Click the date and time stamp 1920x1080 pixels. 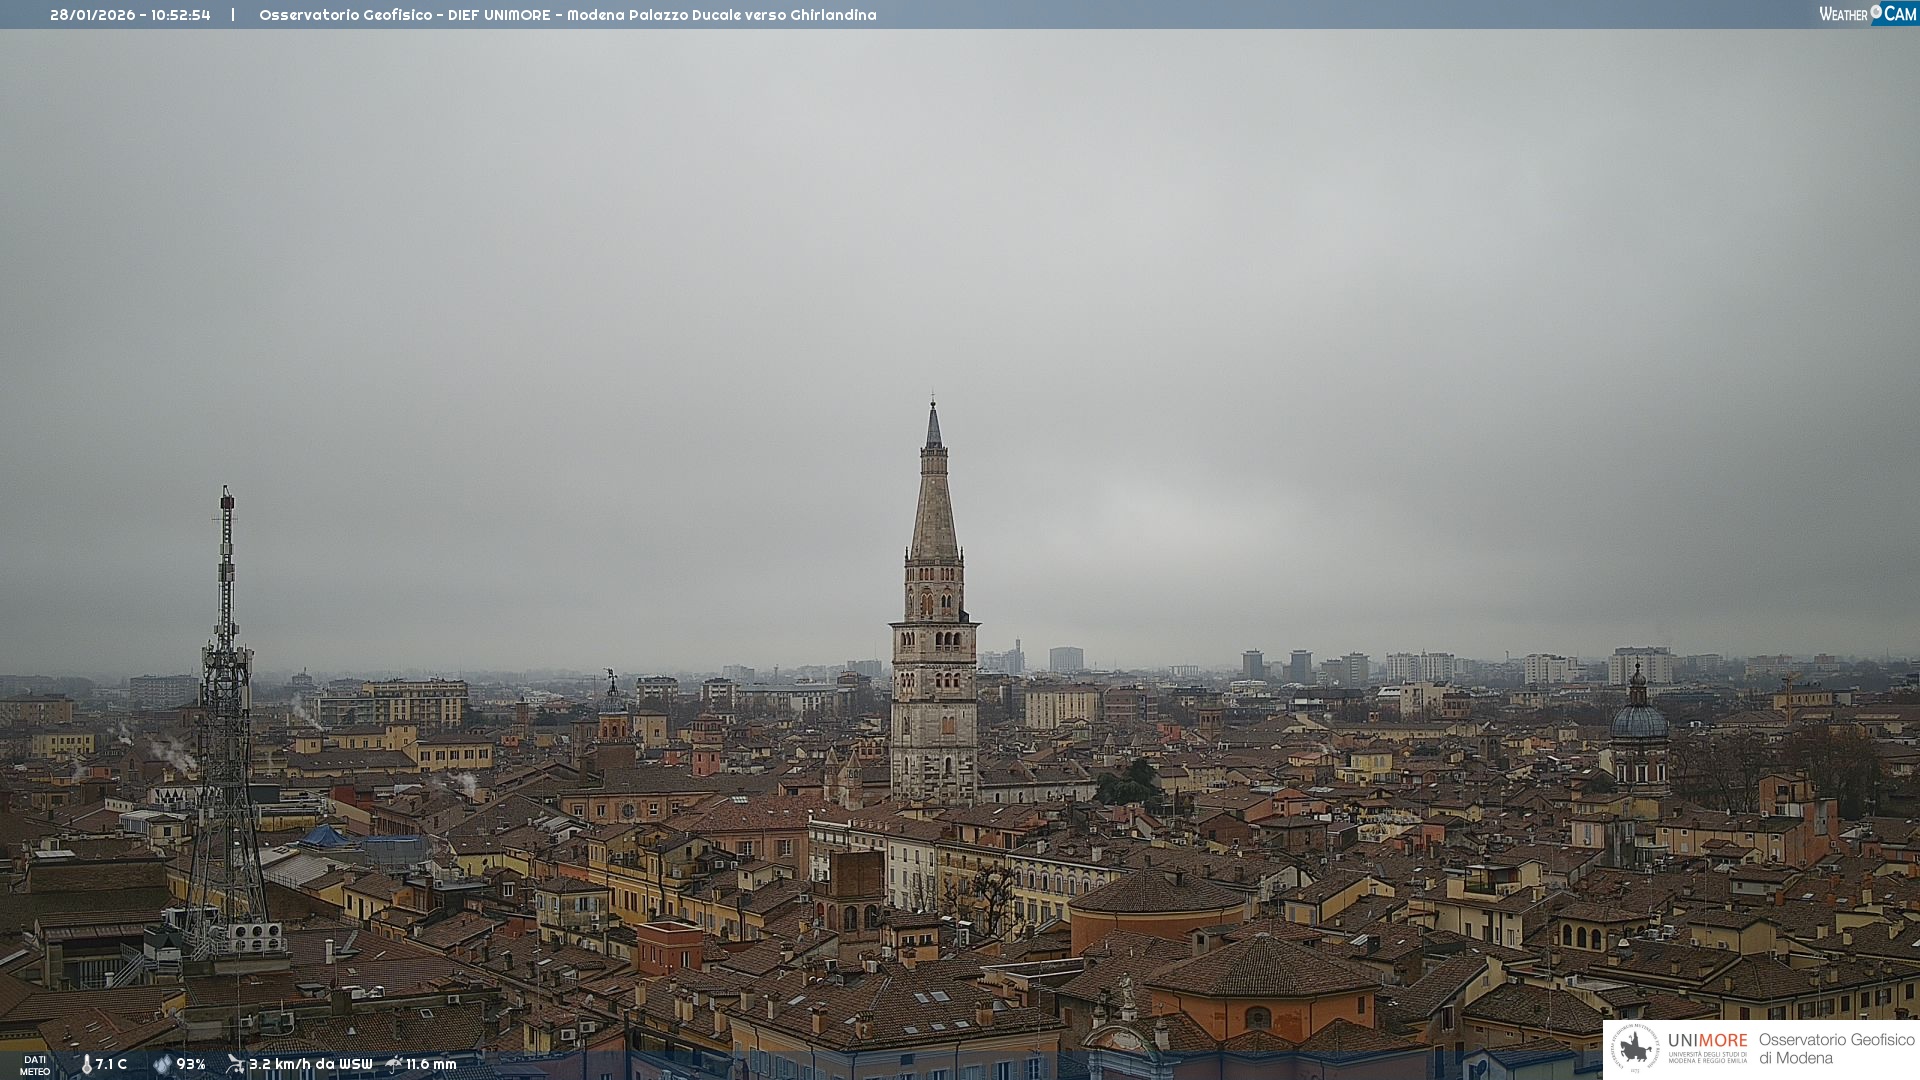130,15
